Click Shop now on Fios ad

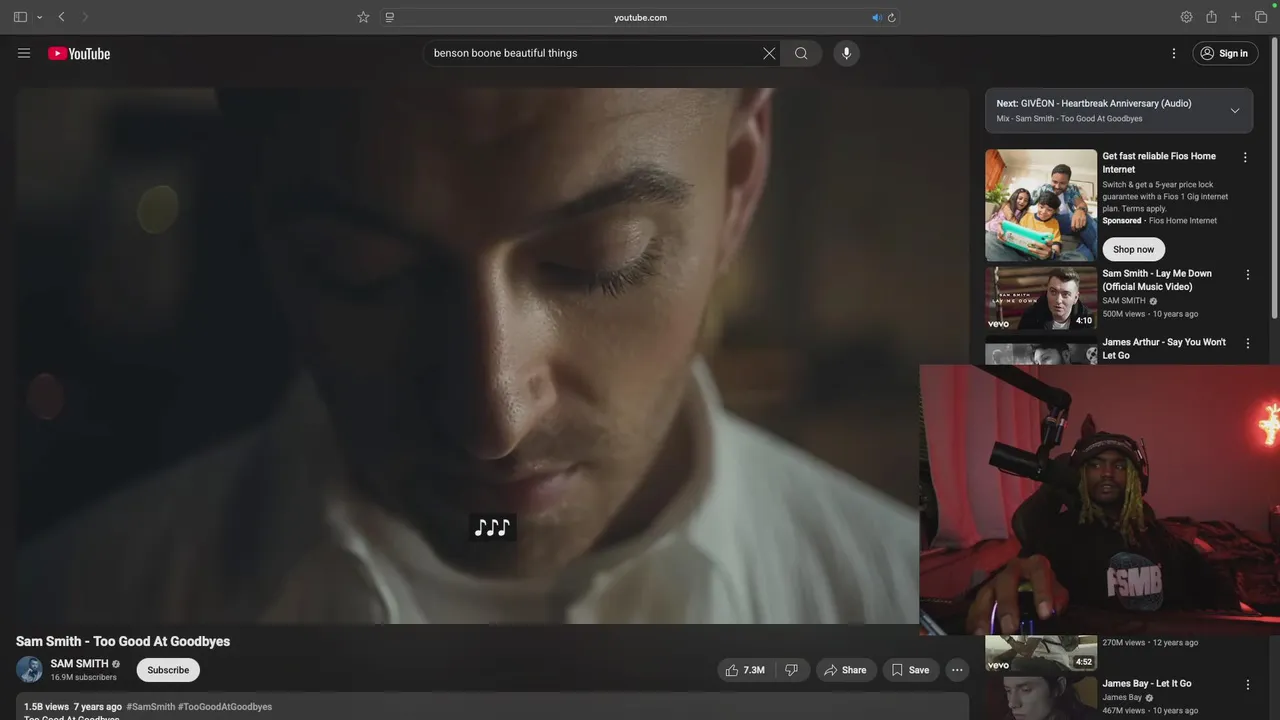(1133, 249)
